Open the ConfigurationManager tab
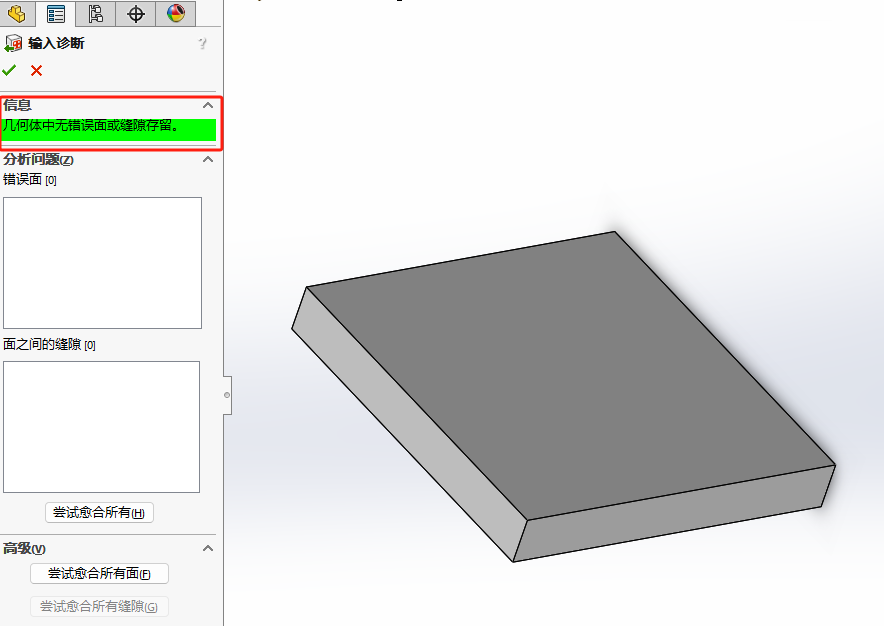This screenshot has width=884, height=626. 95,14
